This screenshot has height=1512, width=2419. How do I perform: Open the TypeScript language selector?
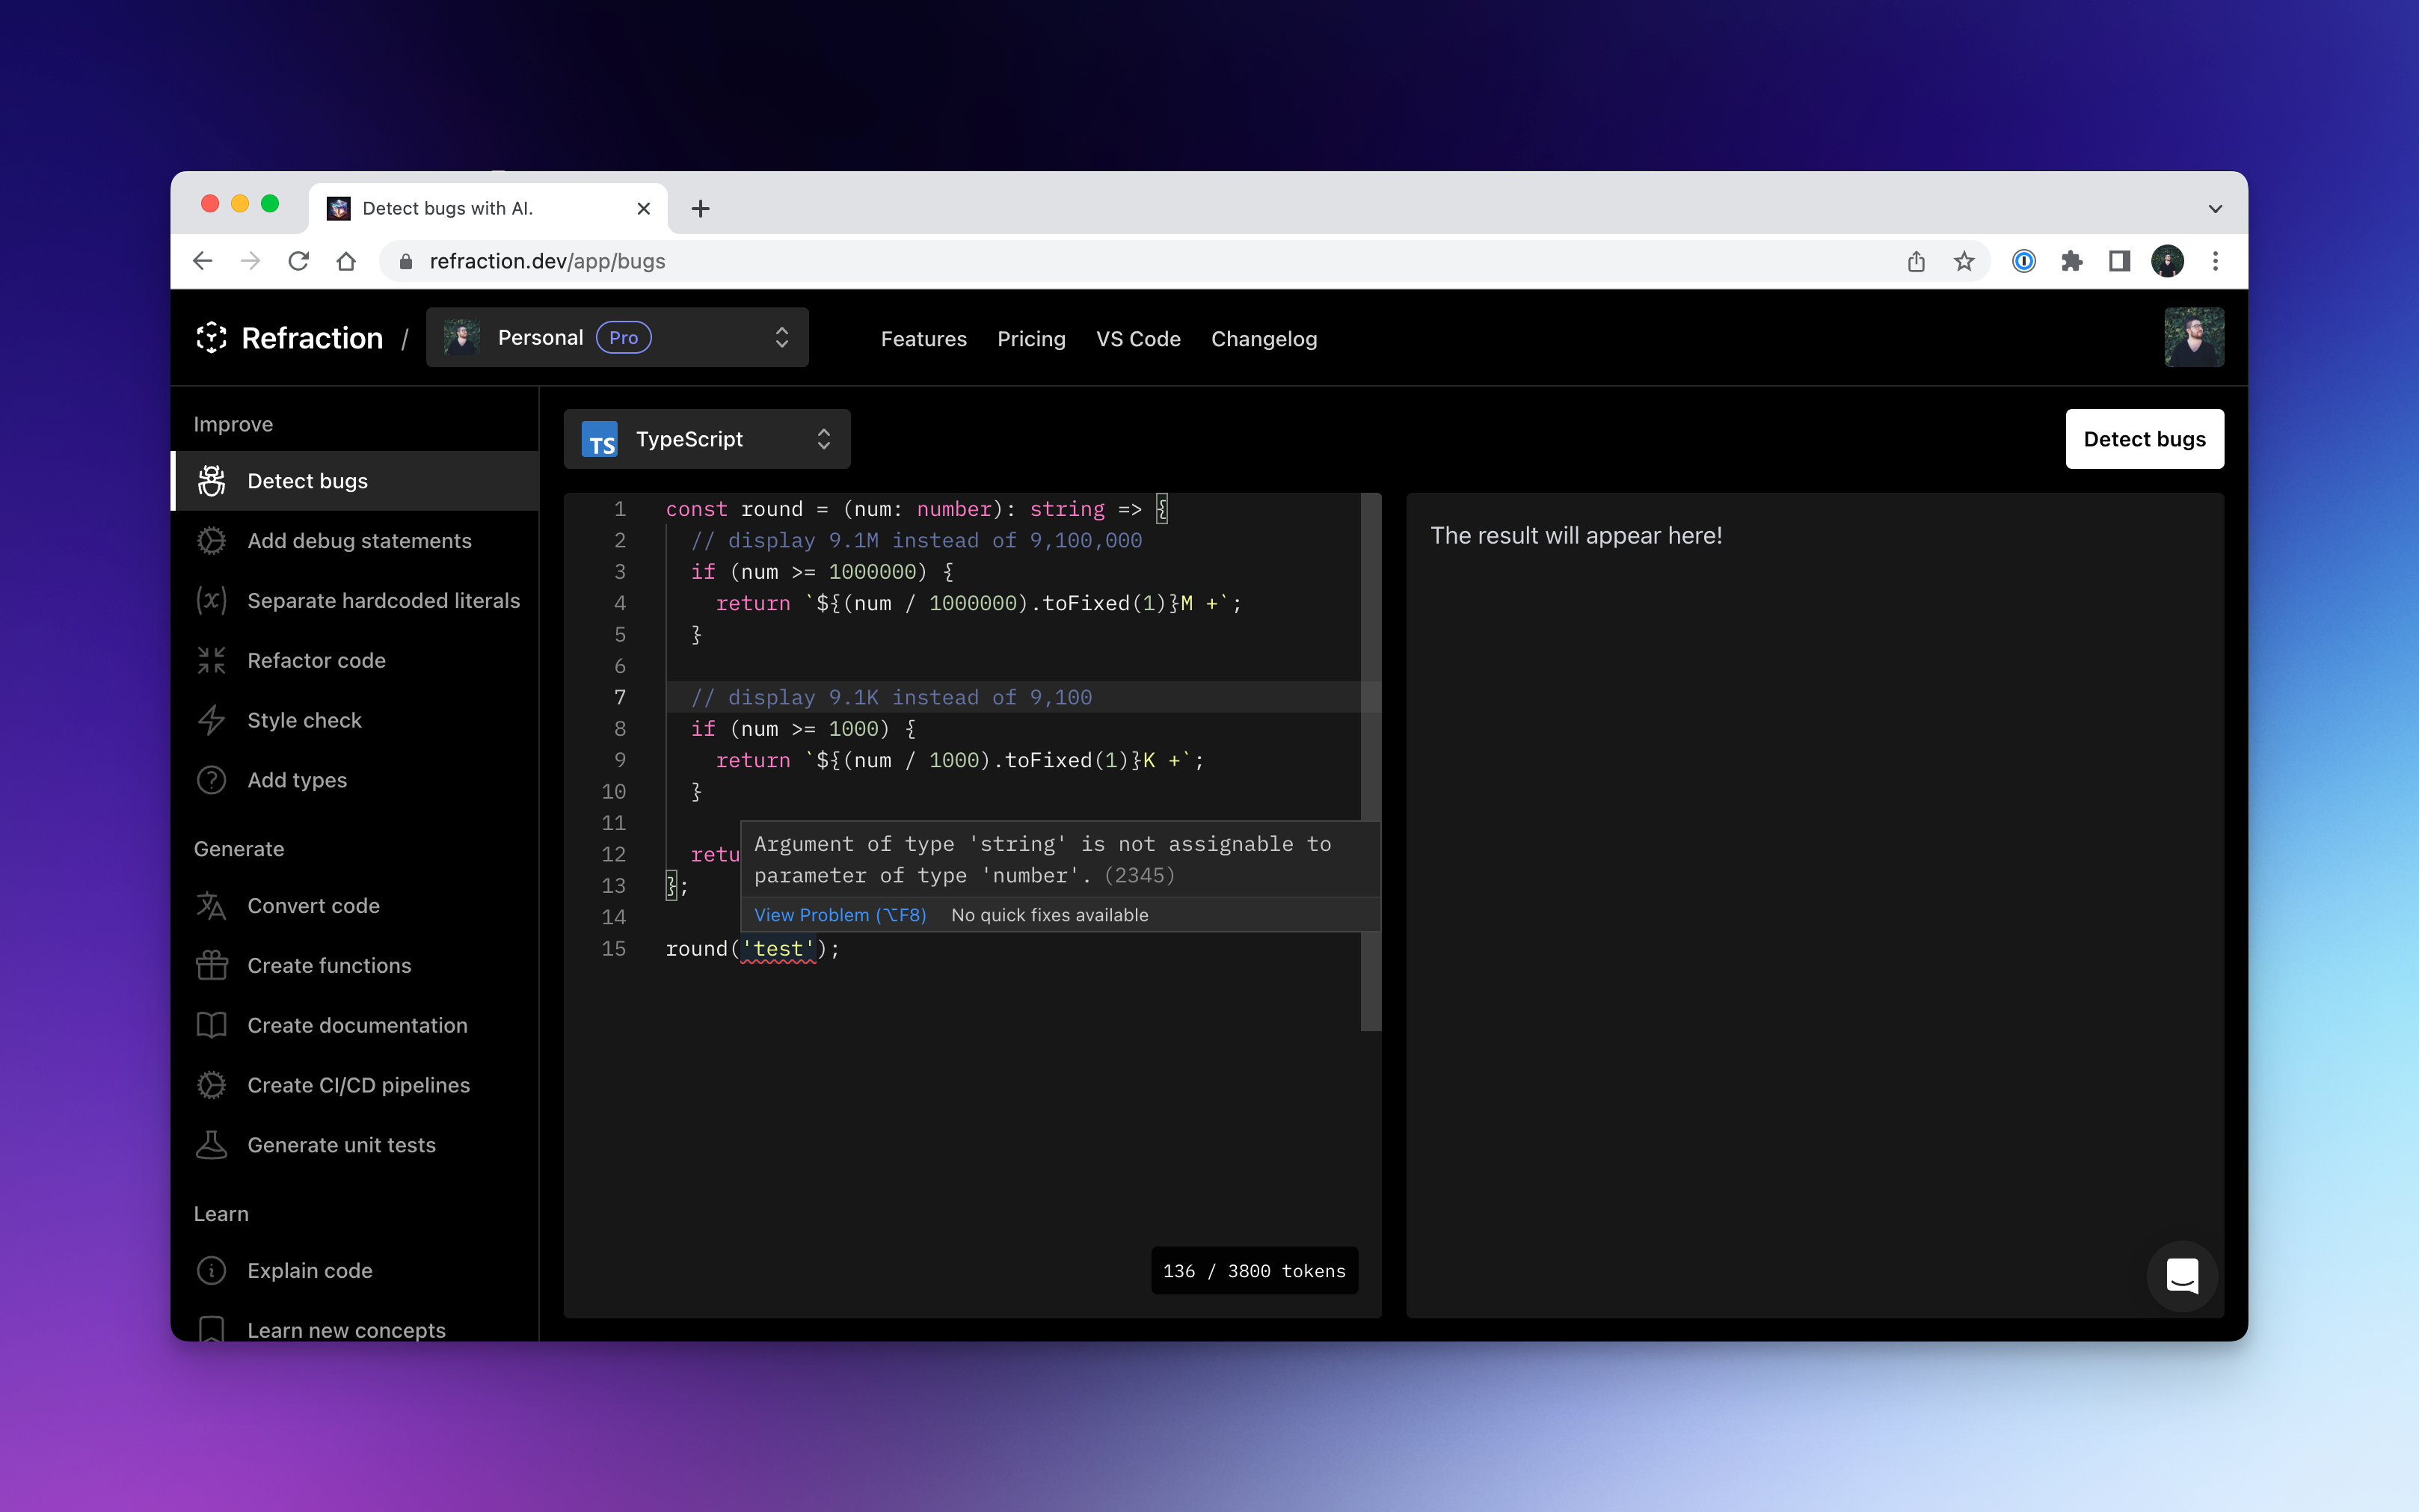707,439
